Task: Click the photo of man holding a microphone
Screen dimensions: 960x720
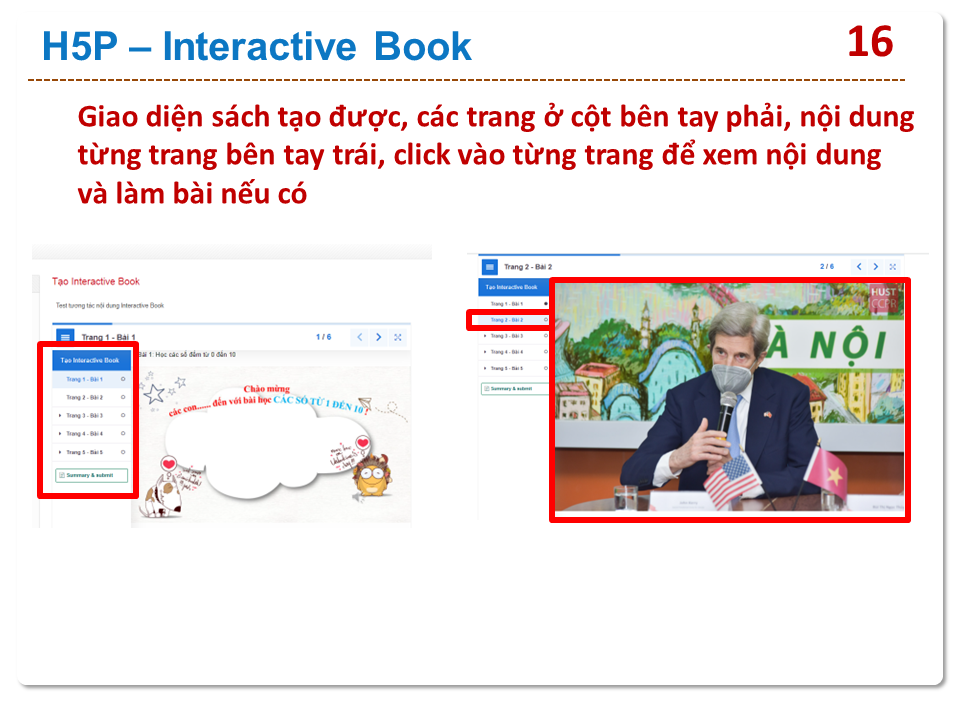Action: coord(729,400)
